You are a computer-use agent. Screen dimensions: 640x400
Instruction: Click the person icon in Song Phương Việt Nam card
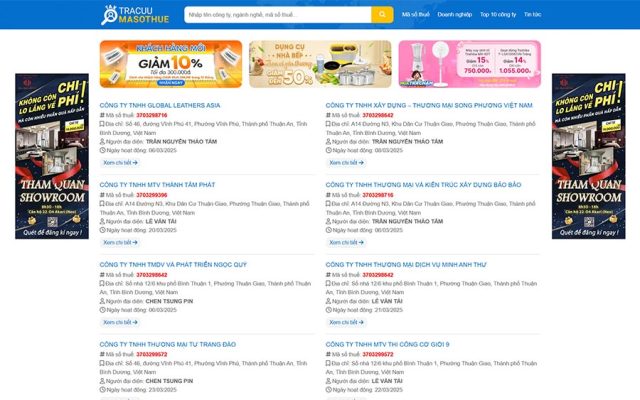(328, 142)
